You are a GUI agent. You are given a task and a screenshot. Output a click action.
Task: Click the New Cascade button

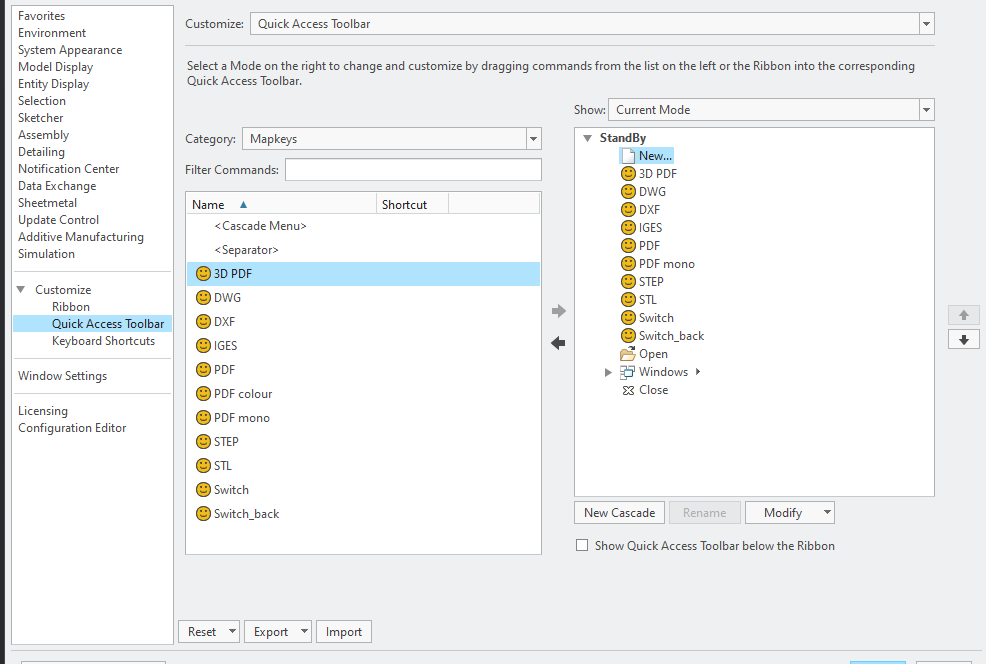(x=619, y=512)
